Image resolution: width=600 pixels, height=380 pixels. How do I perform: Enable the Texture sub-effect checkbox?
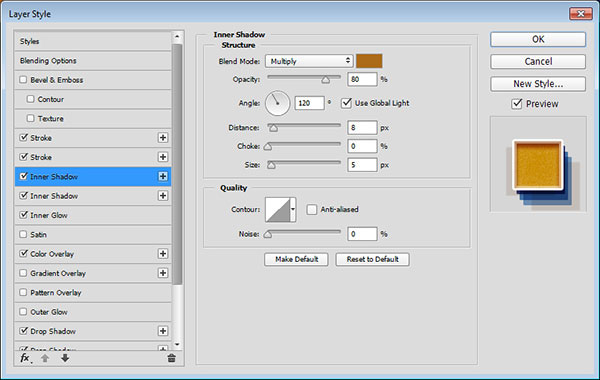(x=31, y=118)
